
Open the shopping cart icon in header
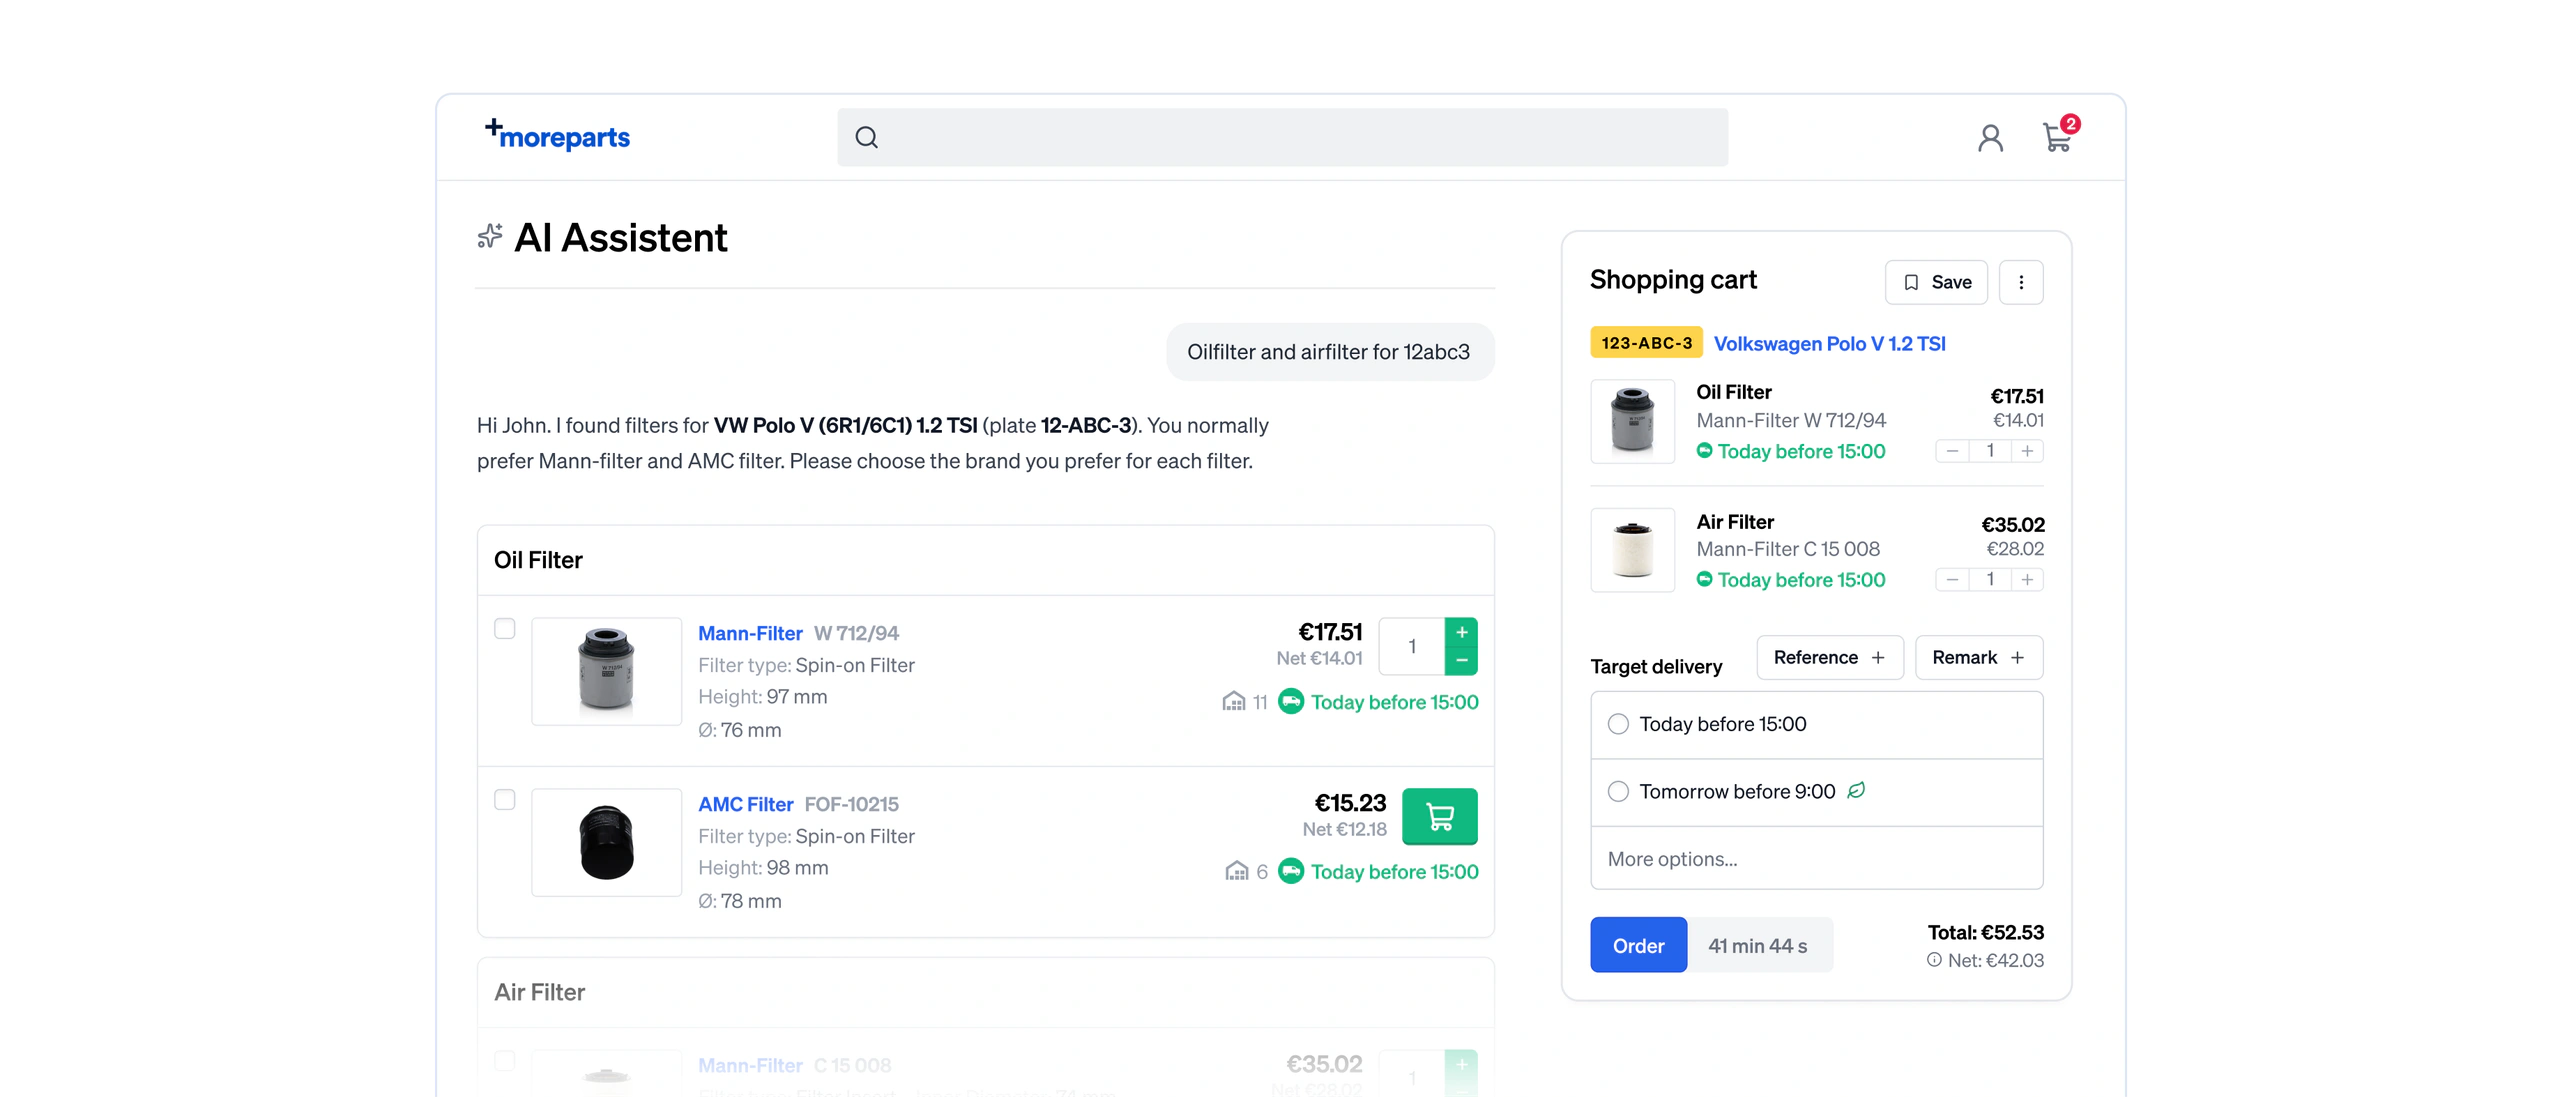coord(2056,138)
